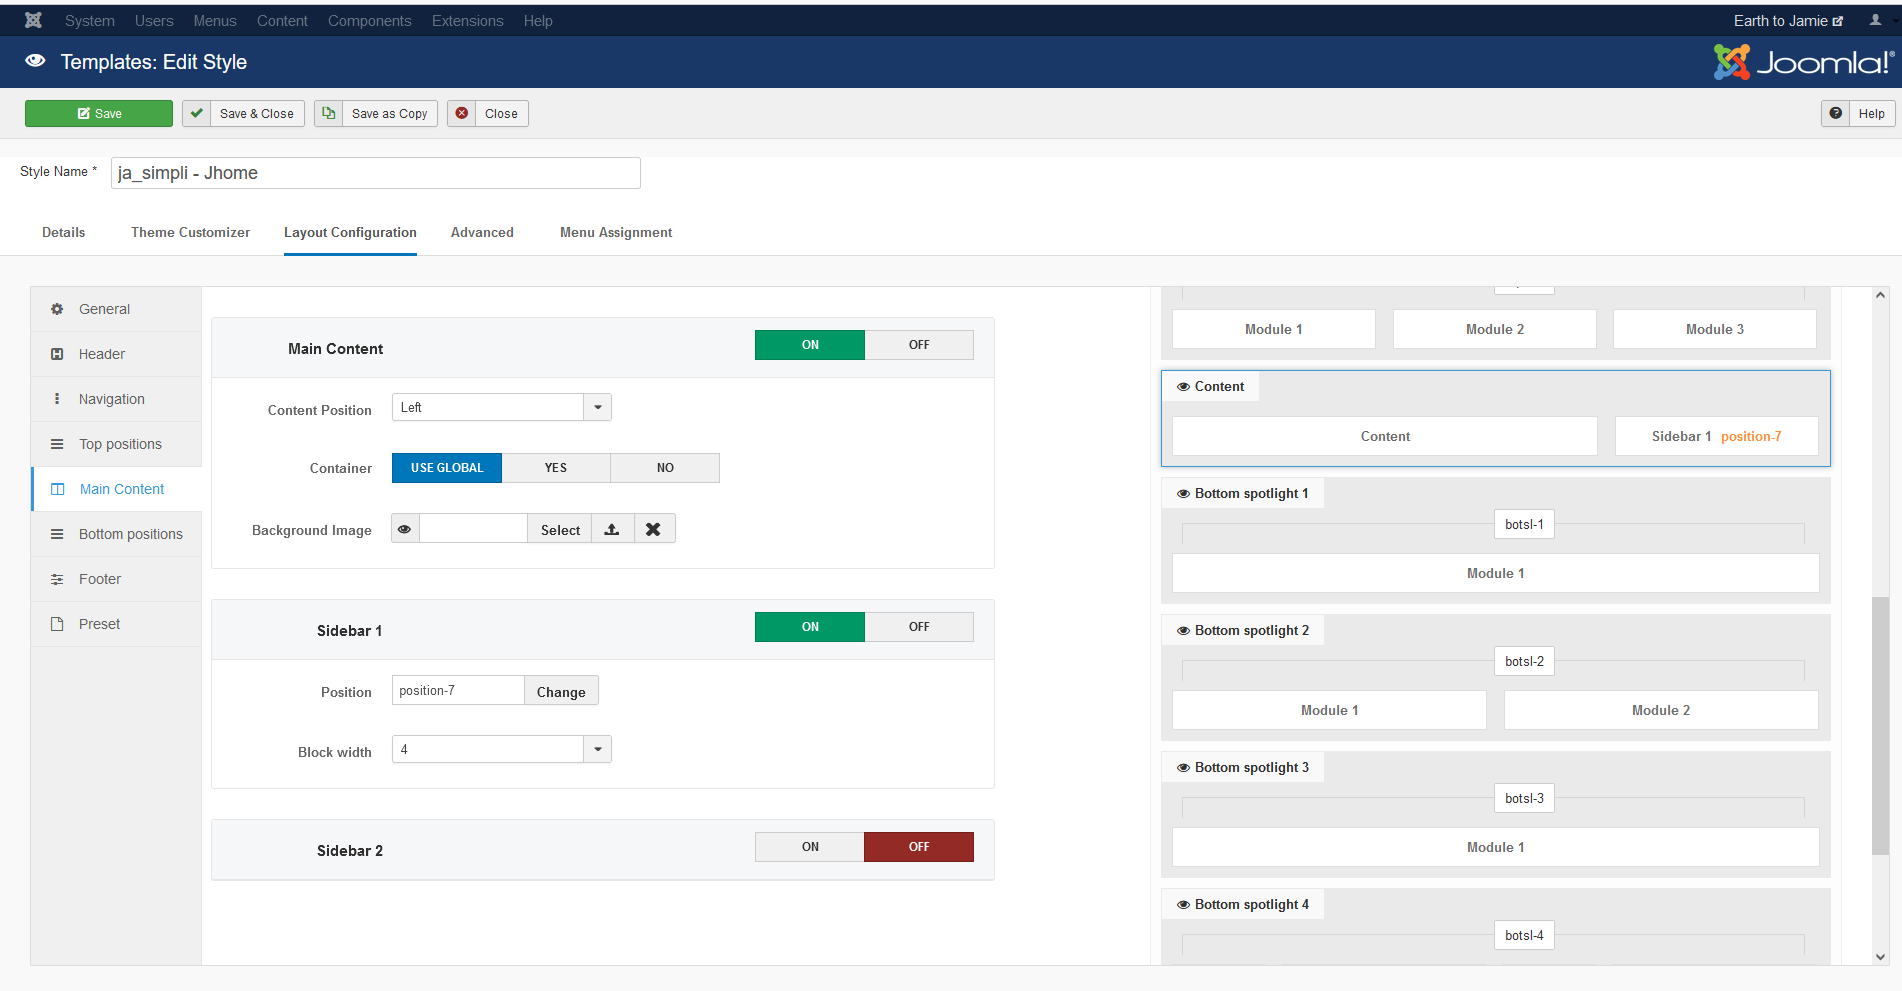Image resolution: width=1902 pixels, height=991 pixels.
Task: Open the Content menu in top bar
Action: (x=282, y=21)
